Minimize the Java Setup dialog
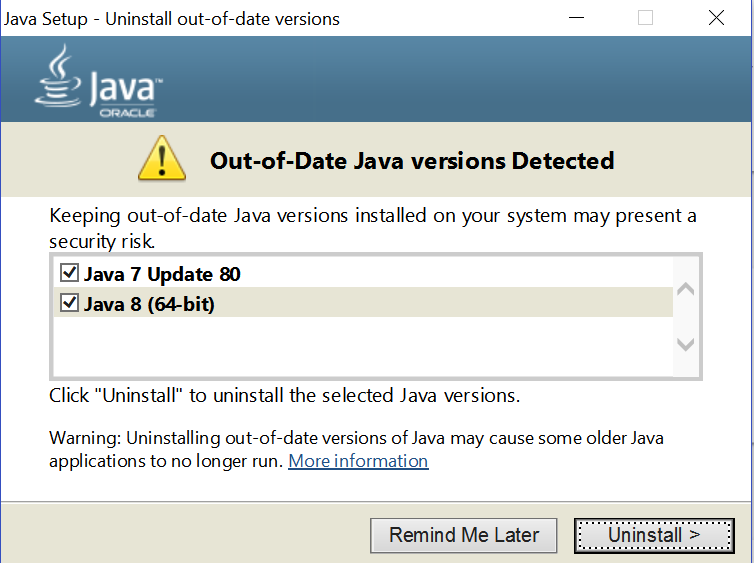 [575, 18]
